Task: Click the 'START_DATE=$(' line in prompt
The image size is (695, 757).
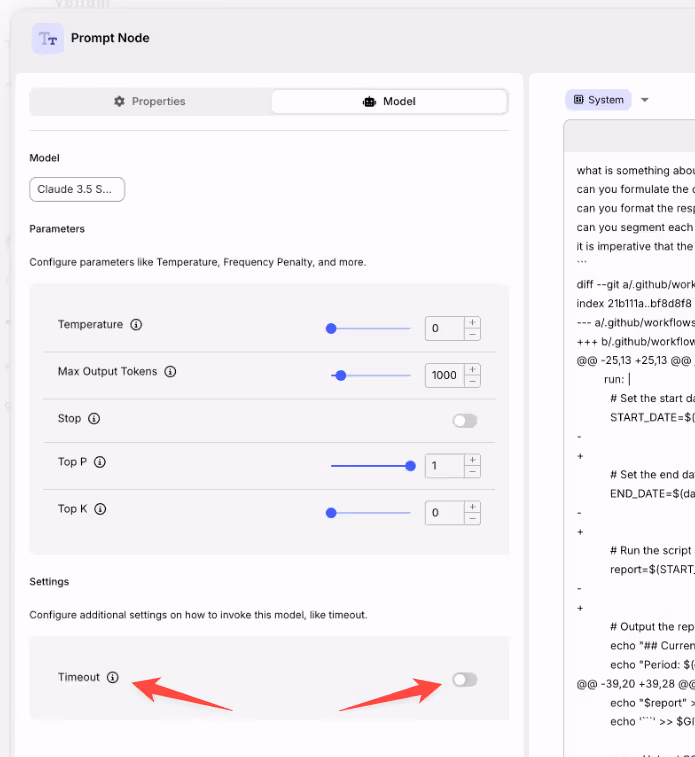Action: tap(652, 418)
